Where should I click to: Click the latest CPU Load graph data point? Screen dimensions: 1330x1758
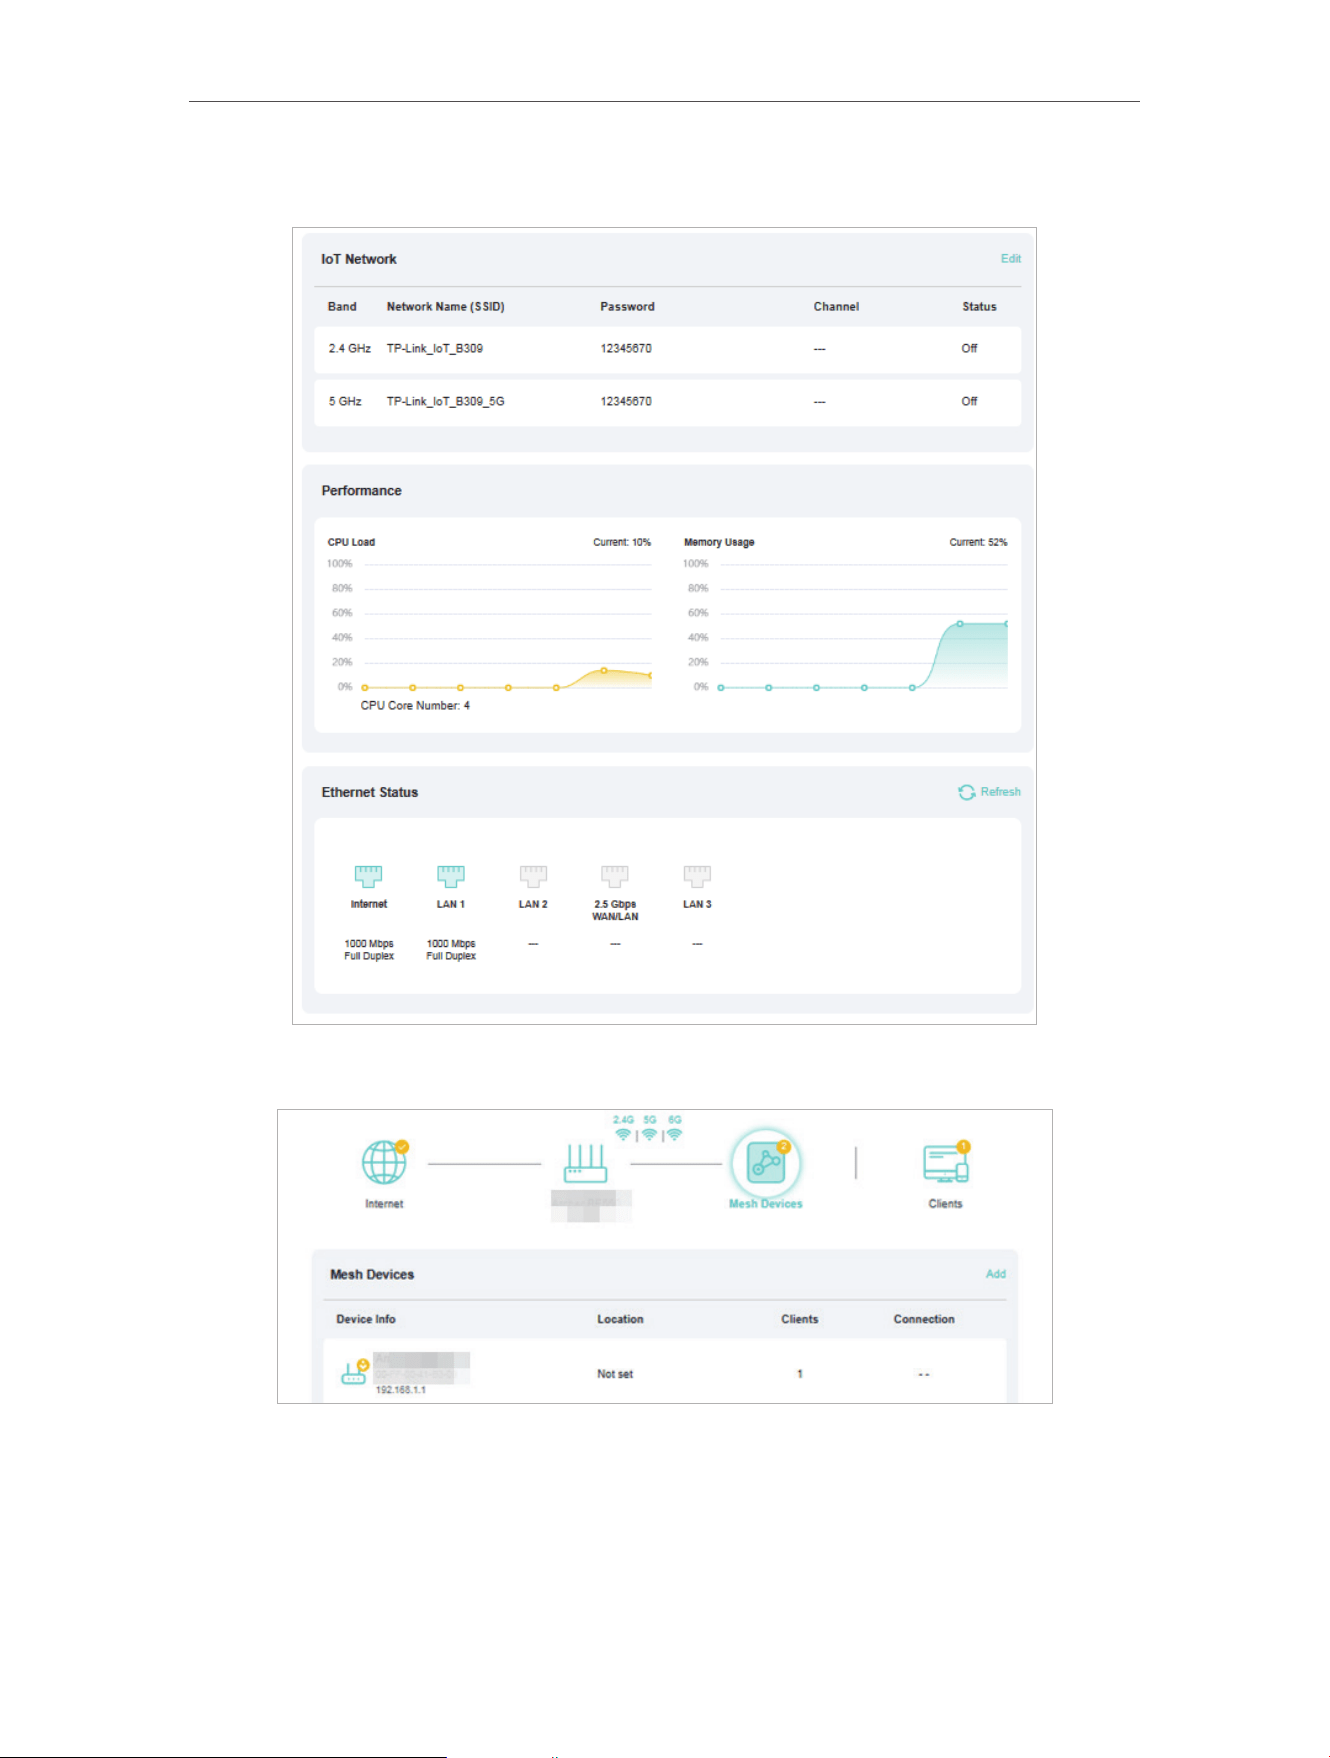coord(650,676)
